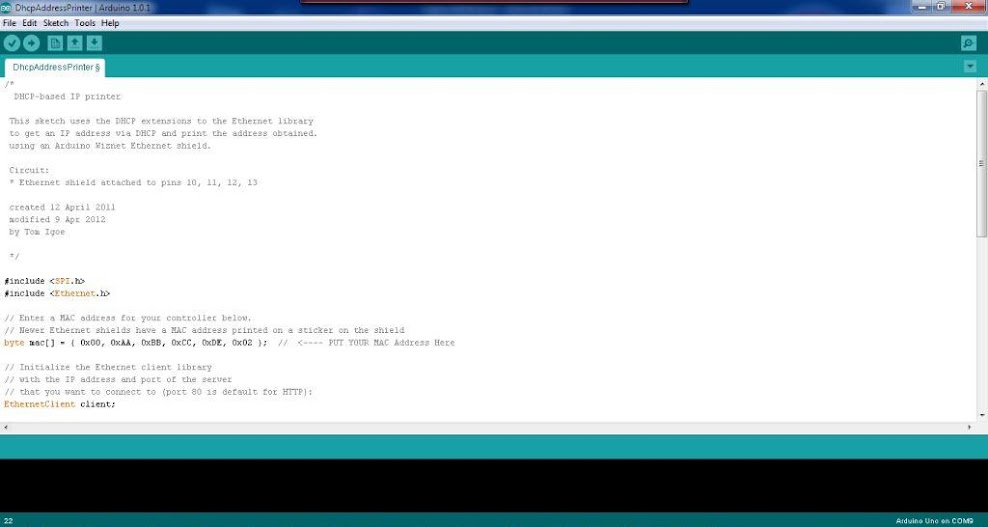988x527 pixels.
Task: Click the Arduino logo in the title bar
Action: click(6, 8)
